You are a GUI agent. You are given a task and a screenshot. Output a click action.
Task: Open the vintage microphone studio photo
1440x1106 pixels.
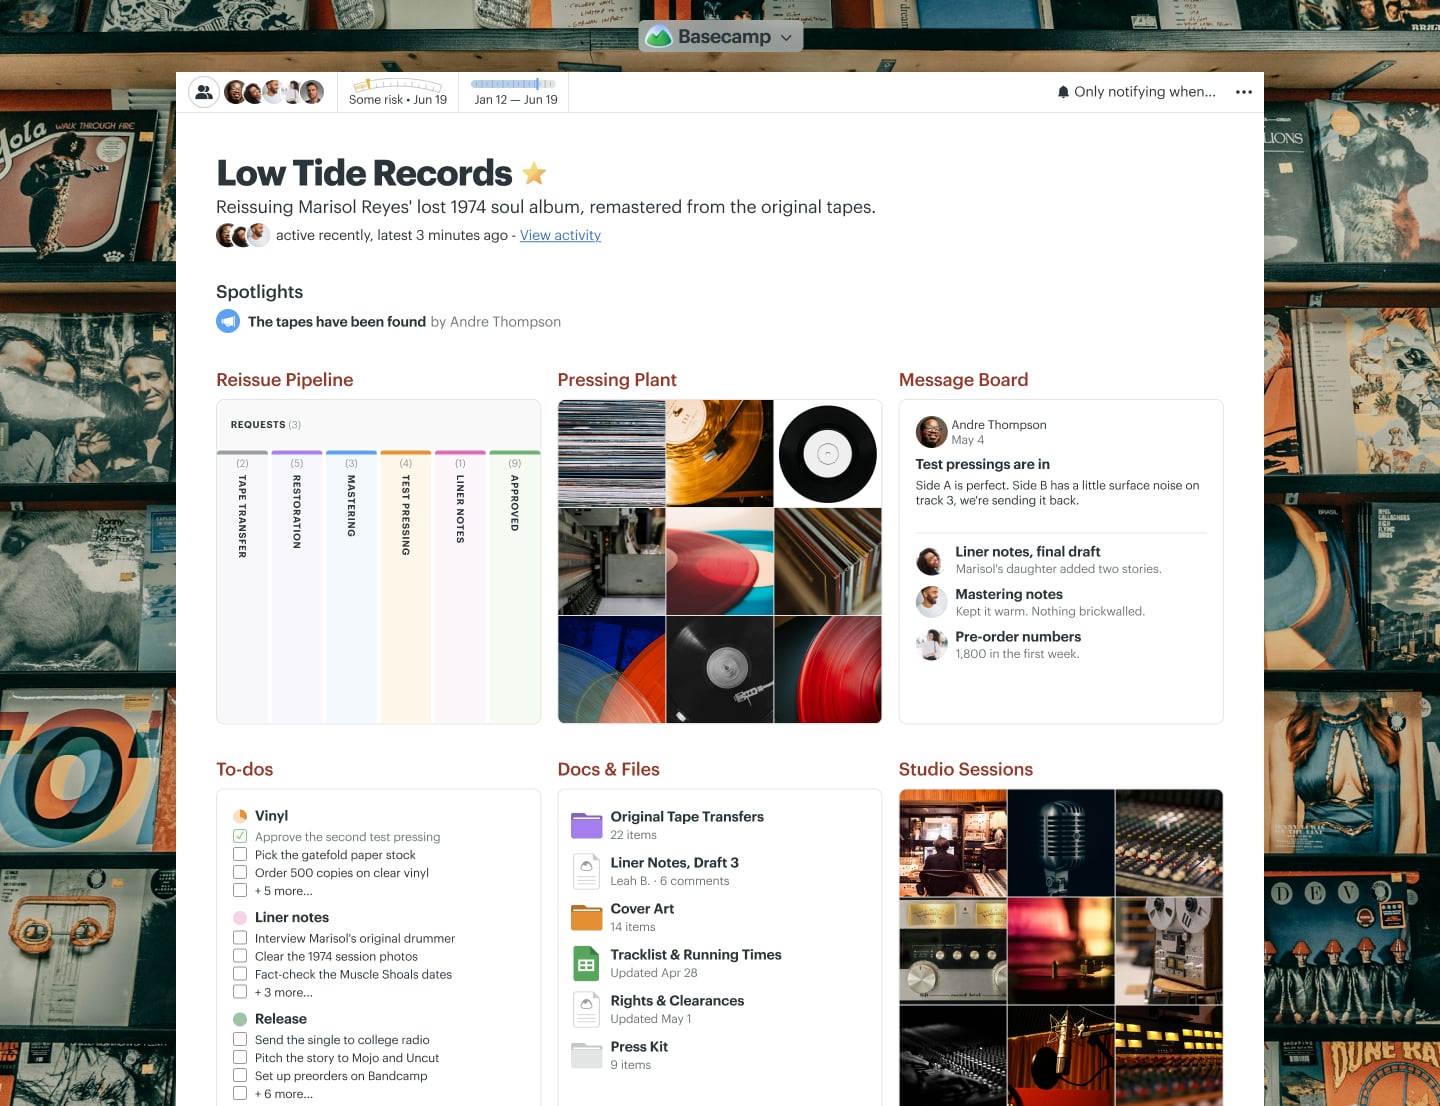[1061, 843]
